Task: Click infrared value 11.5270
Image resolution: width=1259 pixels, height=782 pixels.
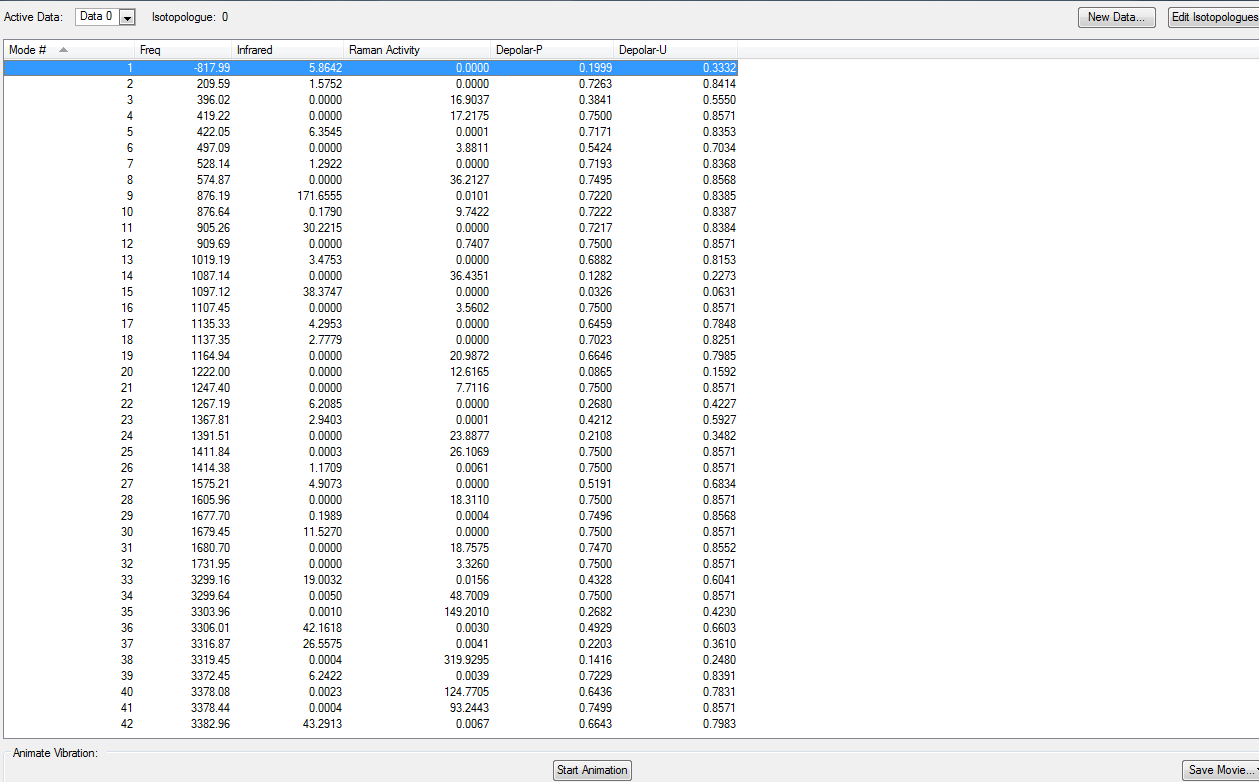Action: pos(323,532)
